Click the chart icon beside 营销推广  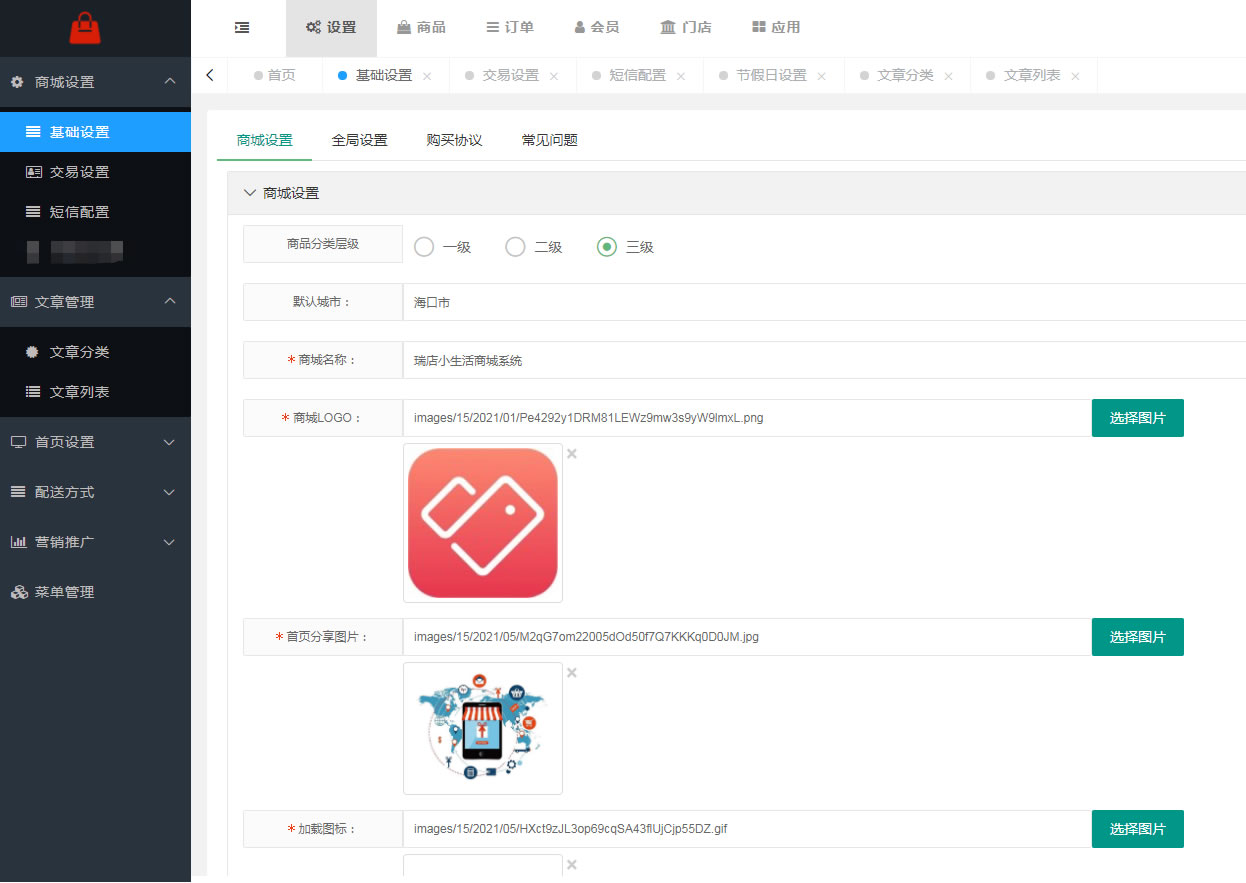[18, 542]
